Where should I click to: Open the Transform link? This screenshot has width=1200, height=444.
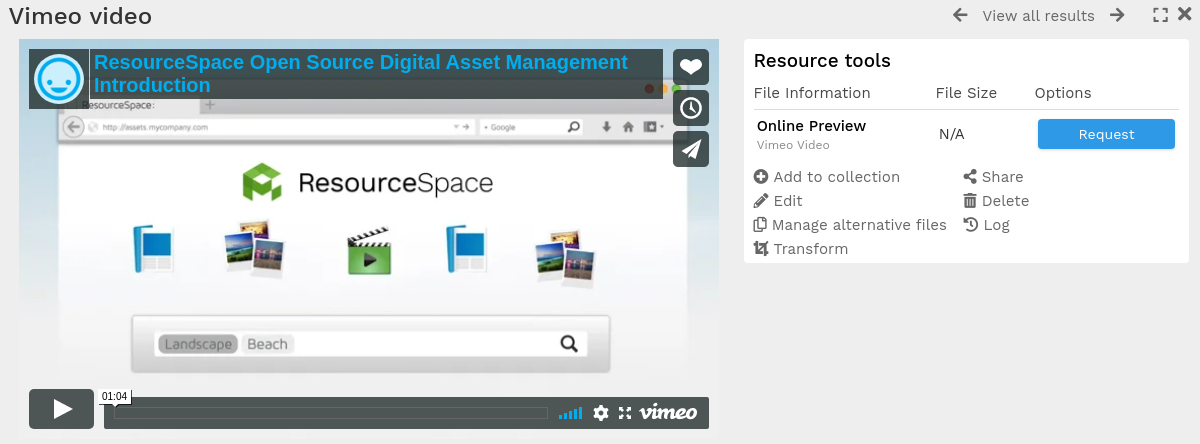811,249
